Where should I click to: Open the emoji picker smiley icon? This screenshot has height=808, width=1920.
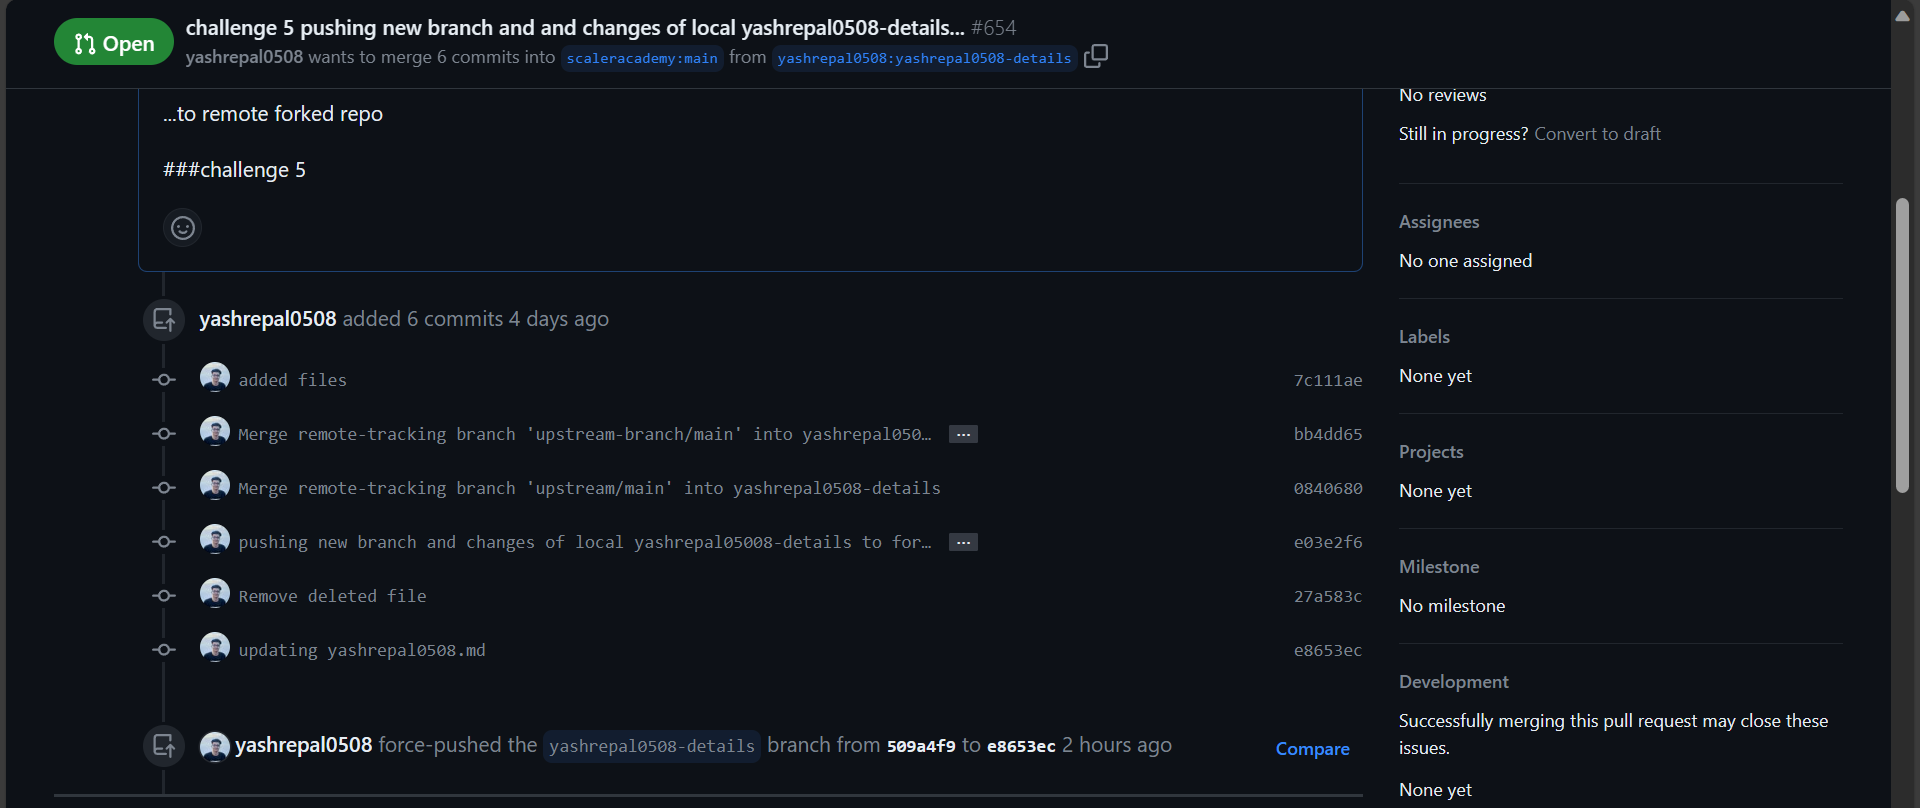coord(182,227)
